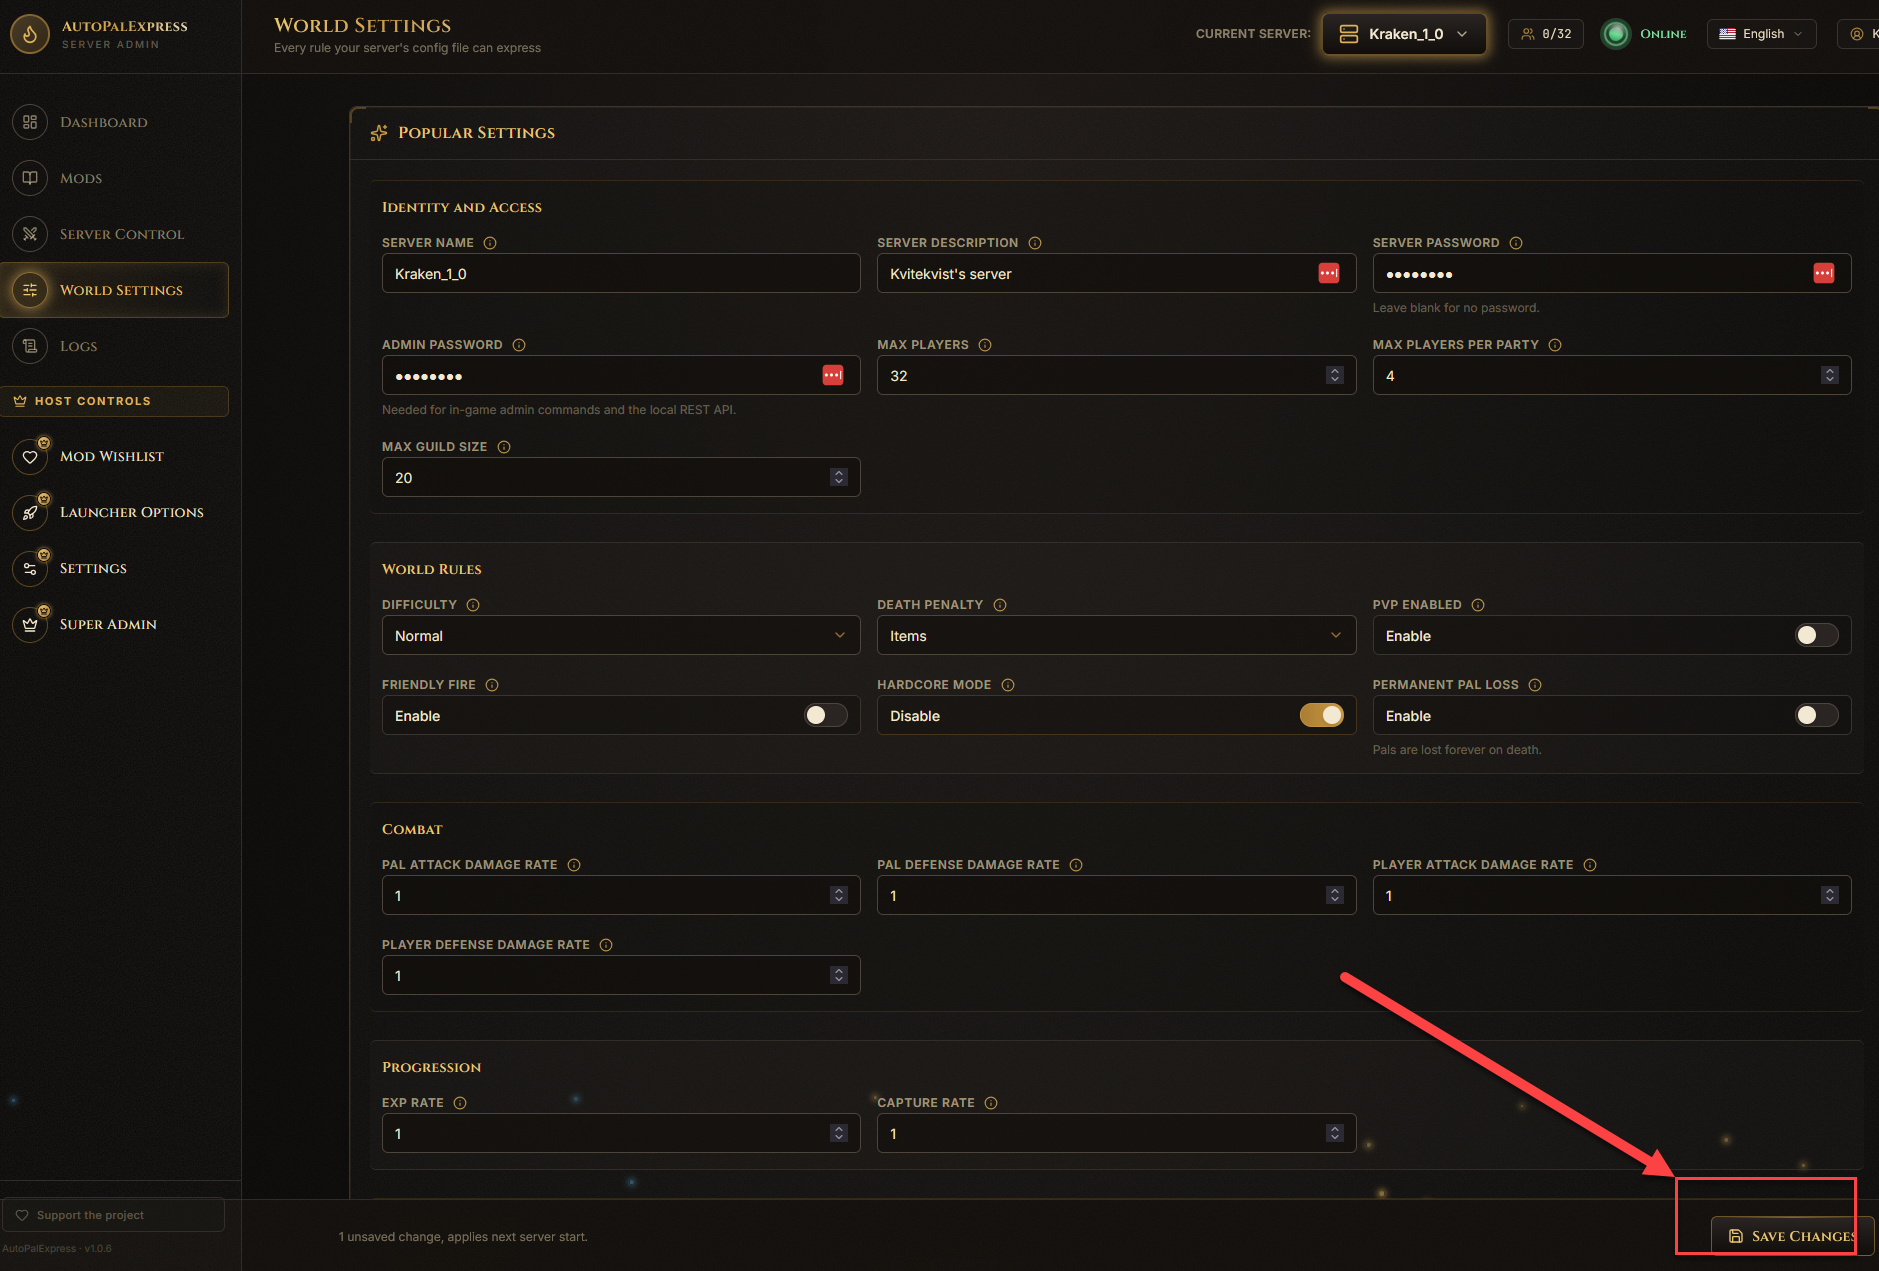Viewport: 1879px width, 1271px height.
Task: Show info for EXP Rate
Action: [460, 1103]
